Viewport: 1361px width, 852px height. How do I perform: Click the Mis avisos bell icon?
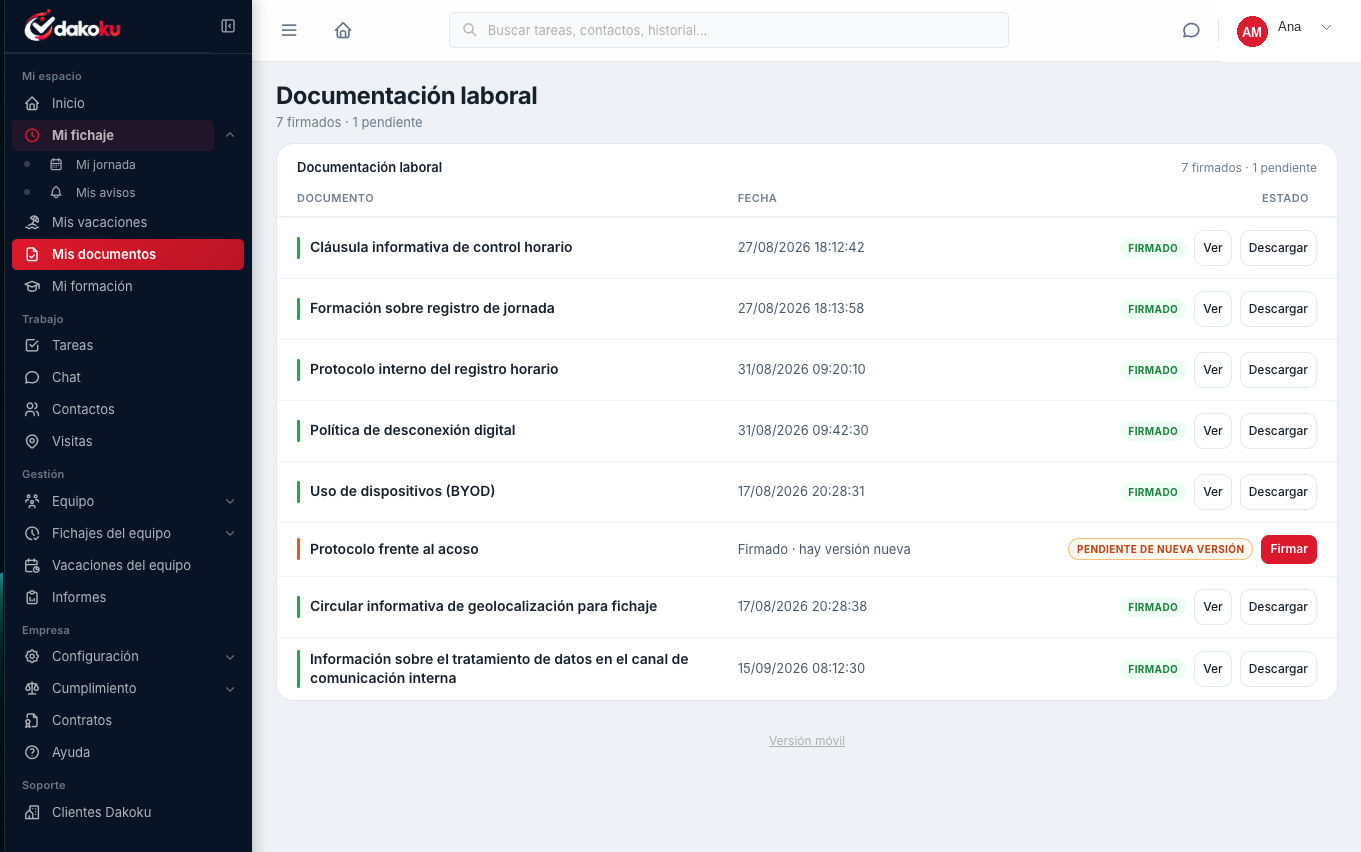pos(56,193)
